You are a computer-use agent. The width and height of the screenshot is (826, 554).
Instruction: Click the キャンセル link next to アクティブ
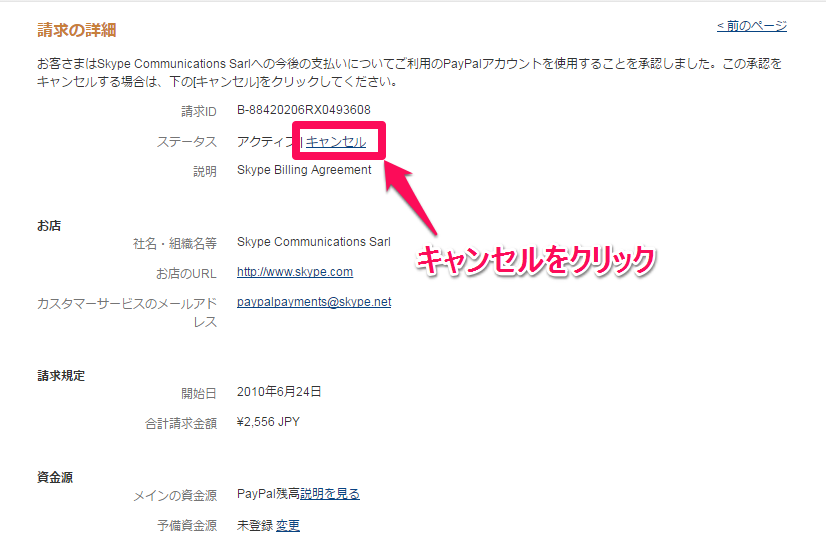[336, 142]
